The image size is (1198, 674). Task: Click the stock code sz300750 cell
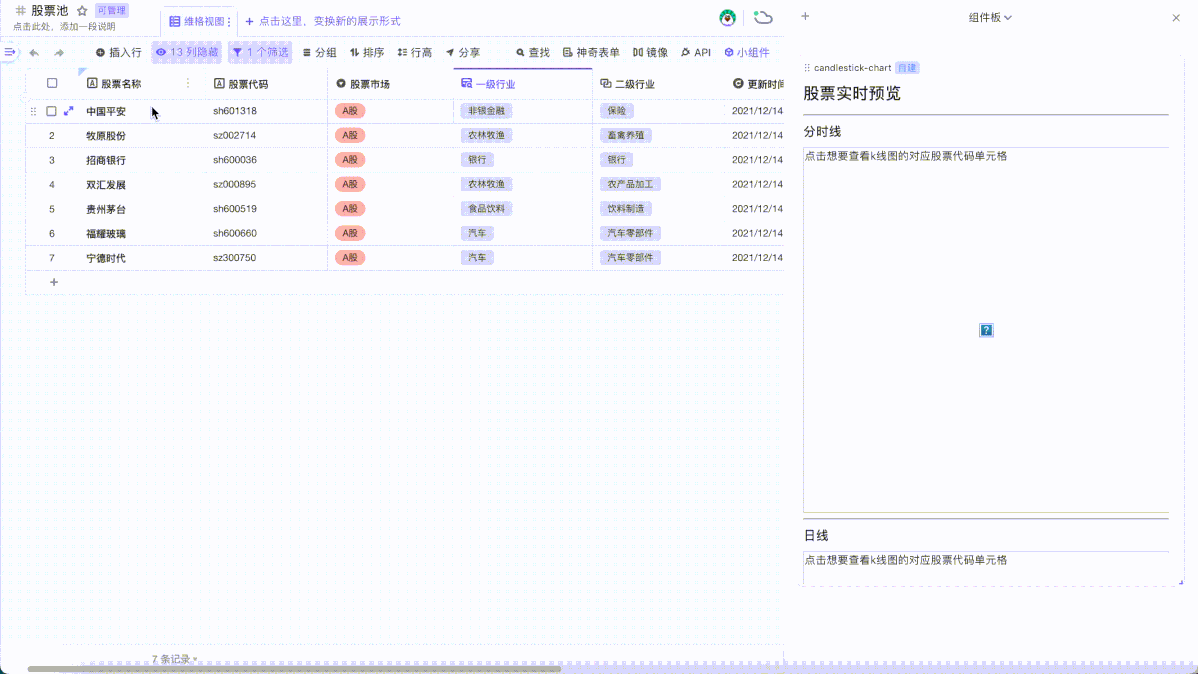[x=264, y=258]
